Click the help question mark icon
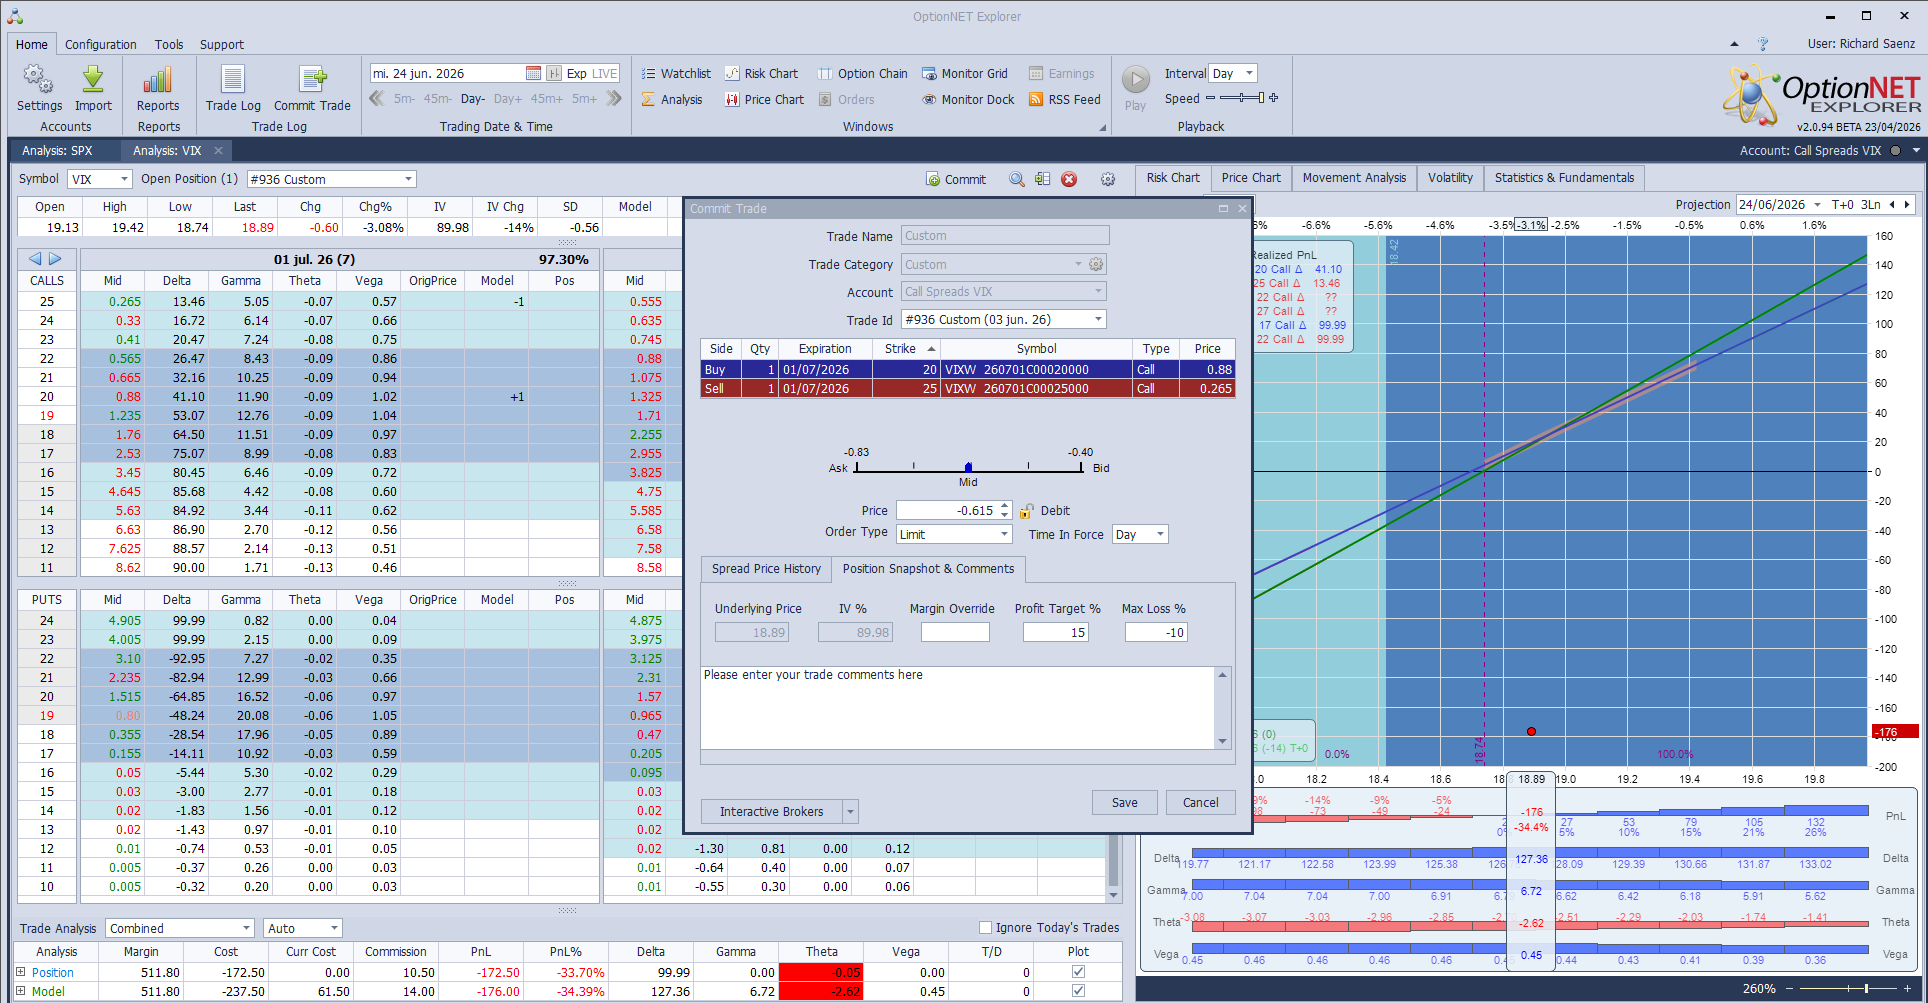The height and width of the screenshot is (1003, 1928). (x=1763, y=44)
